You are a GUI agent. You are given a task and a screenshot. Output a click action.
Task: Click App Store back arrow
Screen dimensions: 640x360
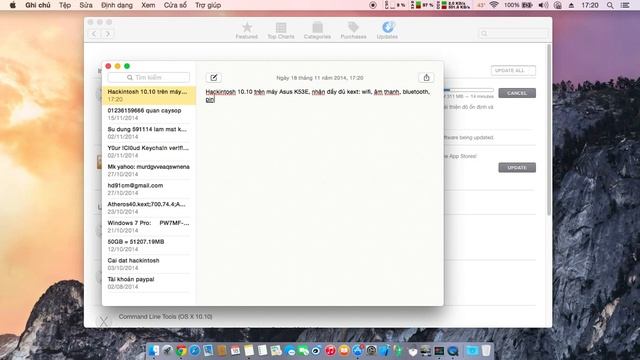[94, 34]
